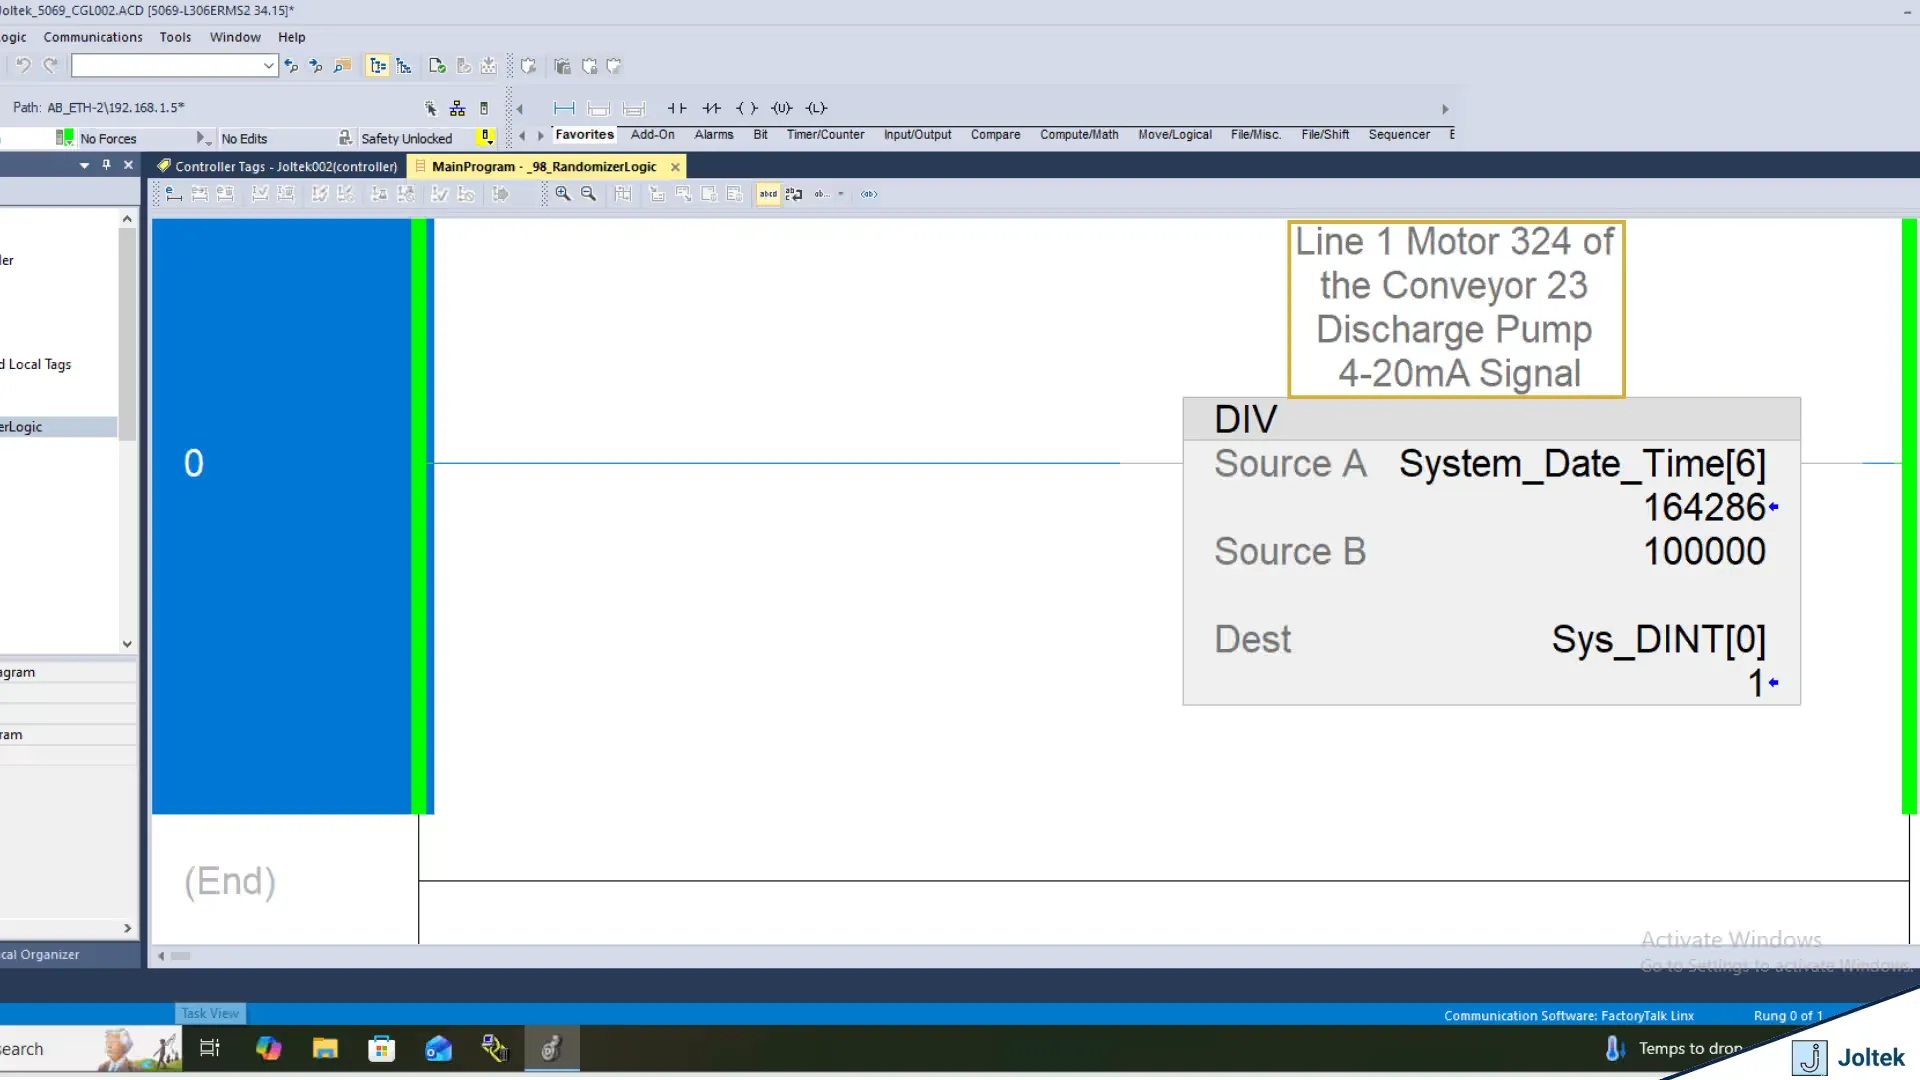The width and height of the screenshot is (1920, 1080).
Task: Open the Tools menu
Action: tap(175, 37)
